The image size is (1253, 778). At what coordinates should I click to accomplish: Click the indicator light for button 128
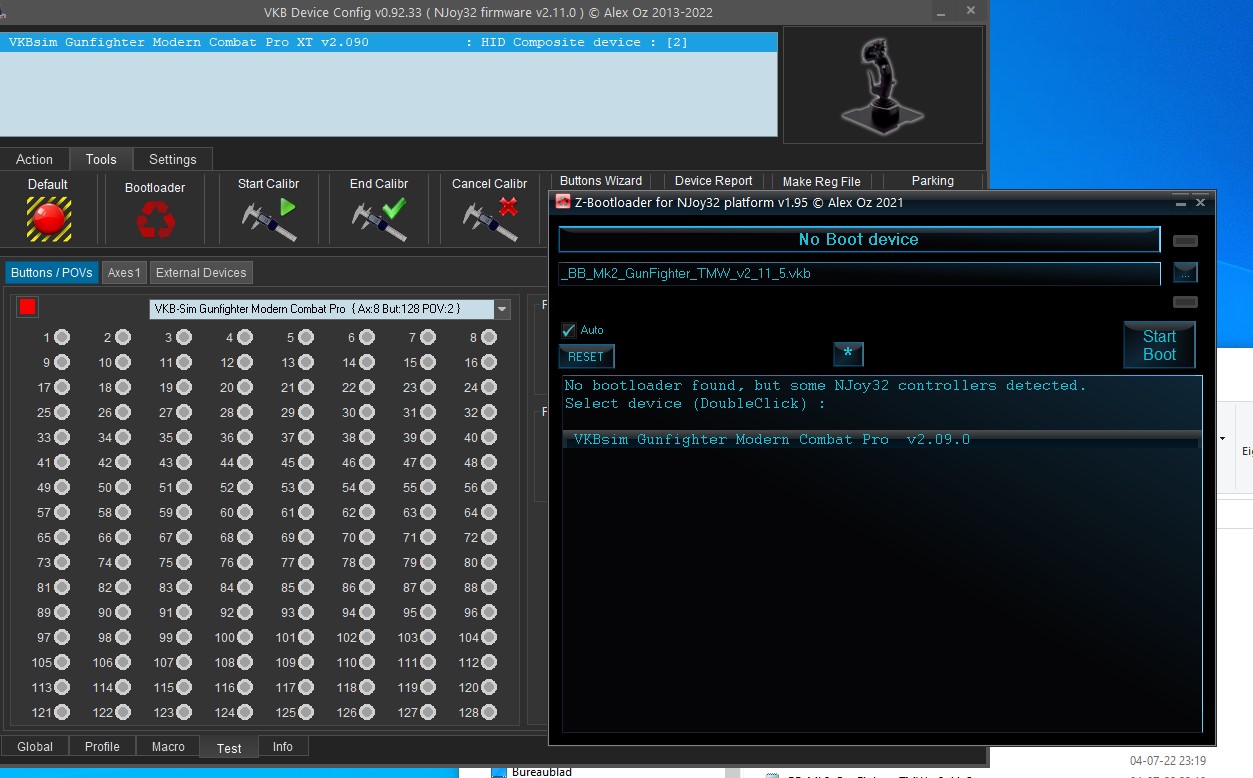(x=489, y=713)
